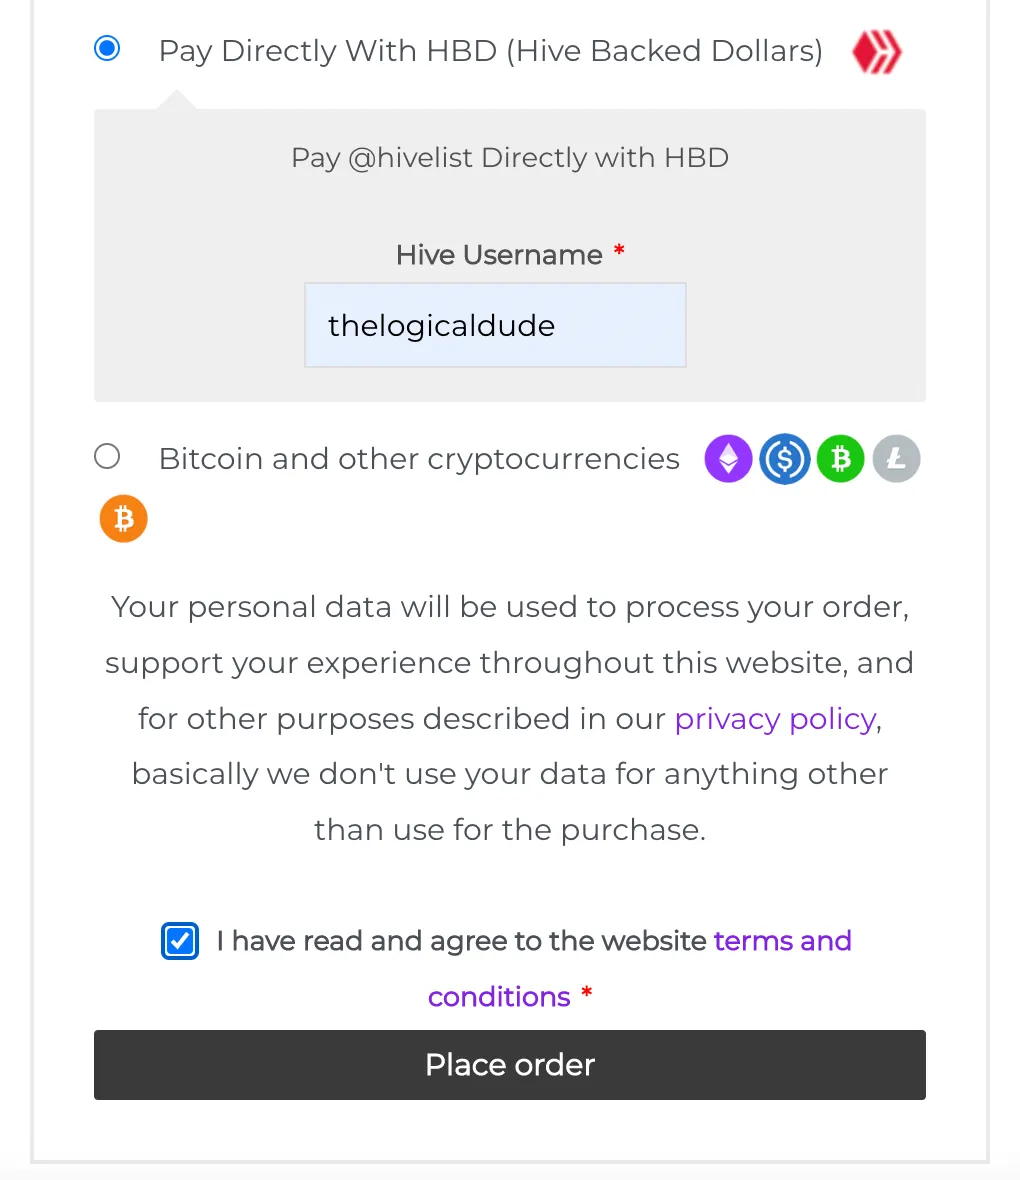Open the privacy policy link

pyautogui.click(x=775, y=719)
